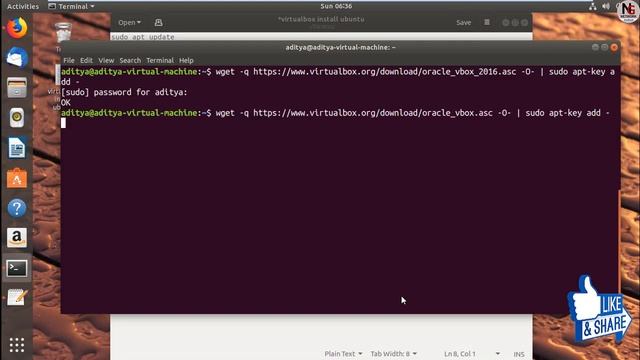Image resolution: width=640 pixels, height=360 pixels.
Task: Launch LibreOffice Writer from the dock
Action: click(x=17, y=148)
